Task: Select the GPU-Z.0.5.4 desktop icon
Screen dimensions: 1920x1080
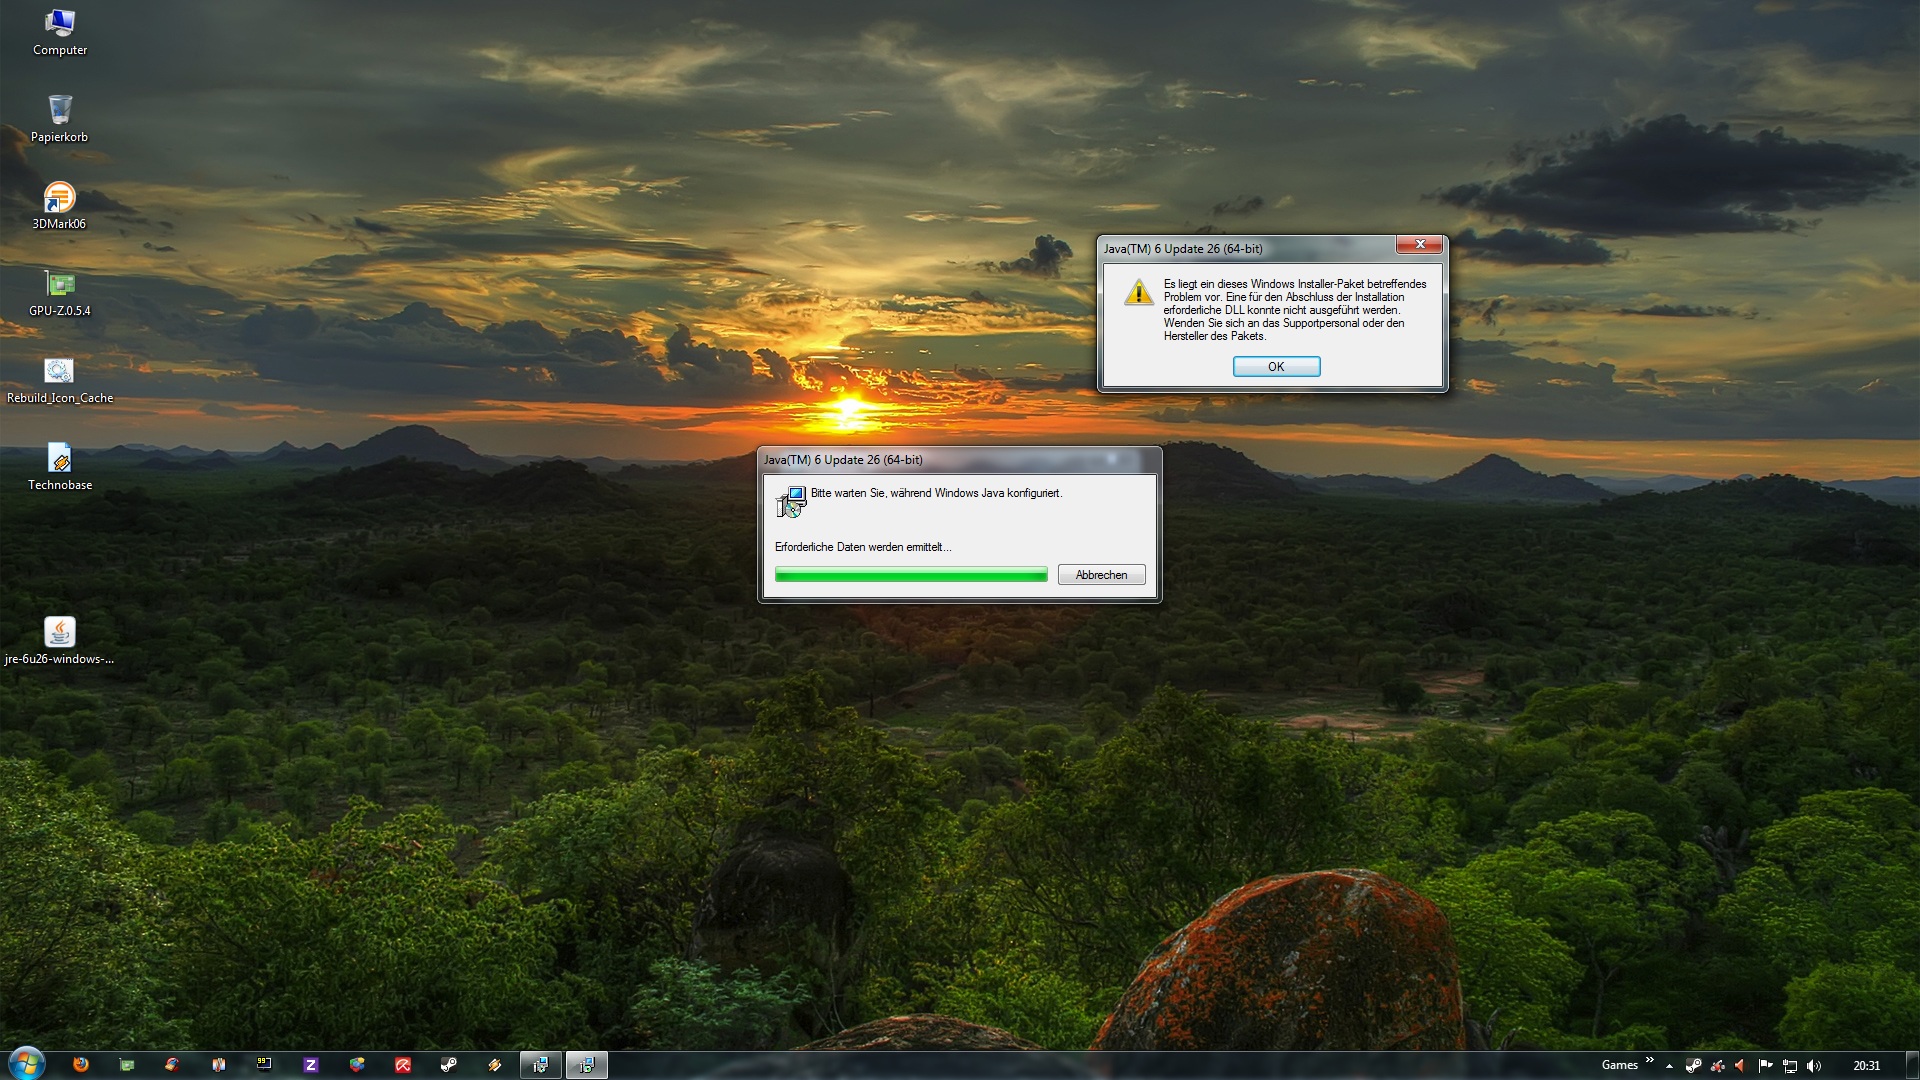Action: tap(60, 293)
